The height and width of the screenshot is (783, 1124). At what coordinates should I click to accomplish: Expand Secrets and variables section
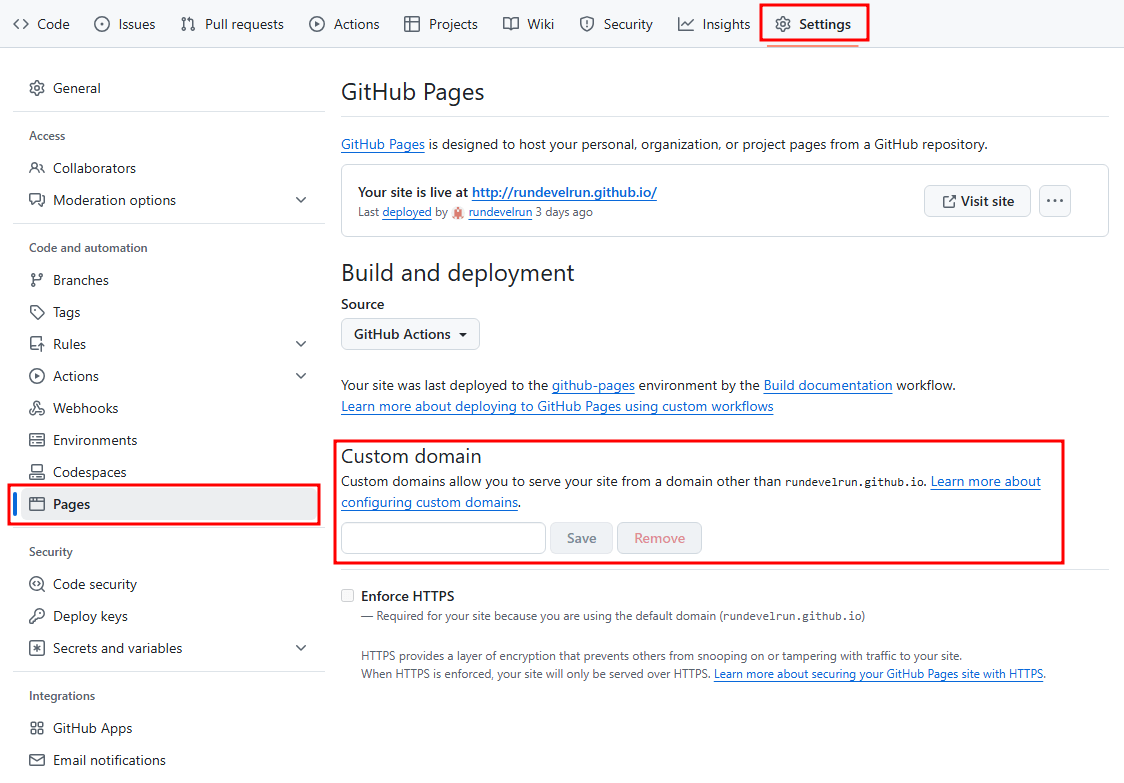(301, 648)
